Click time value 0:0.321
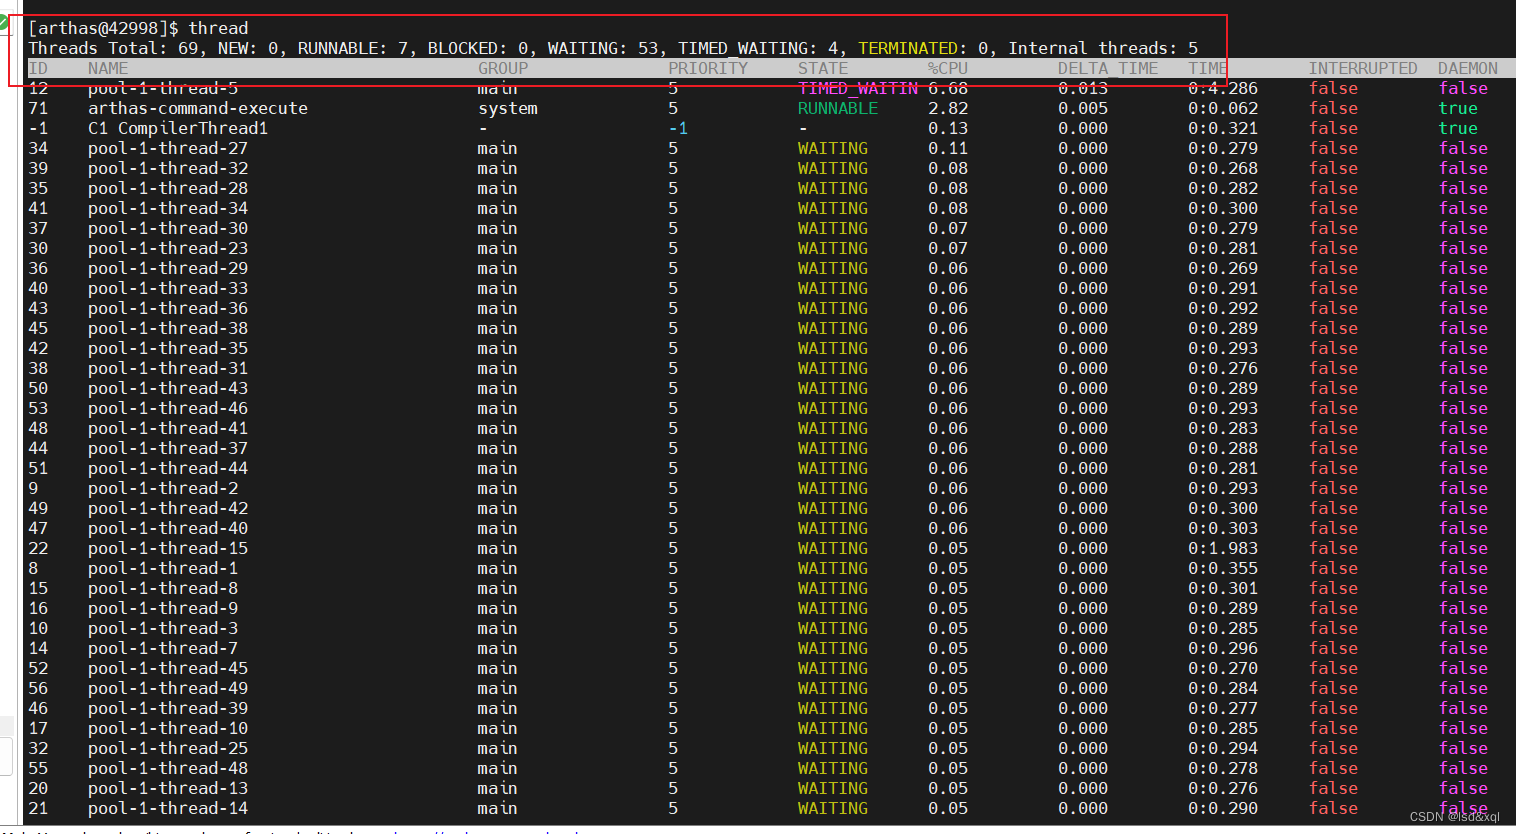 pos(1223,128)
